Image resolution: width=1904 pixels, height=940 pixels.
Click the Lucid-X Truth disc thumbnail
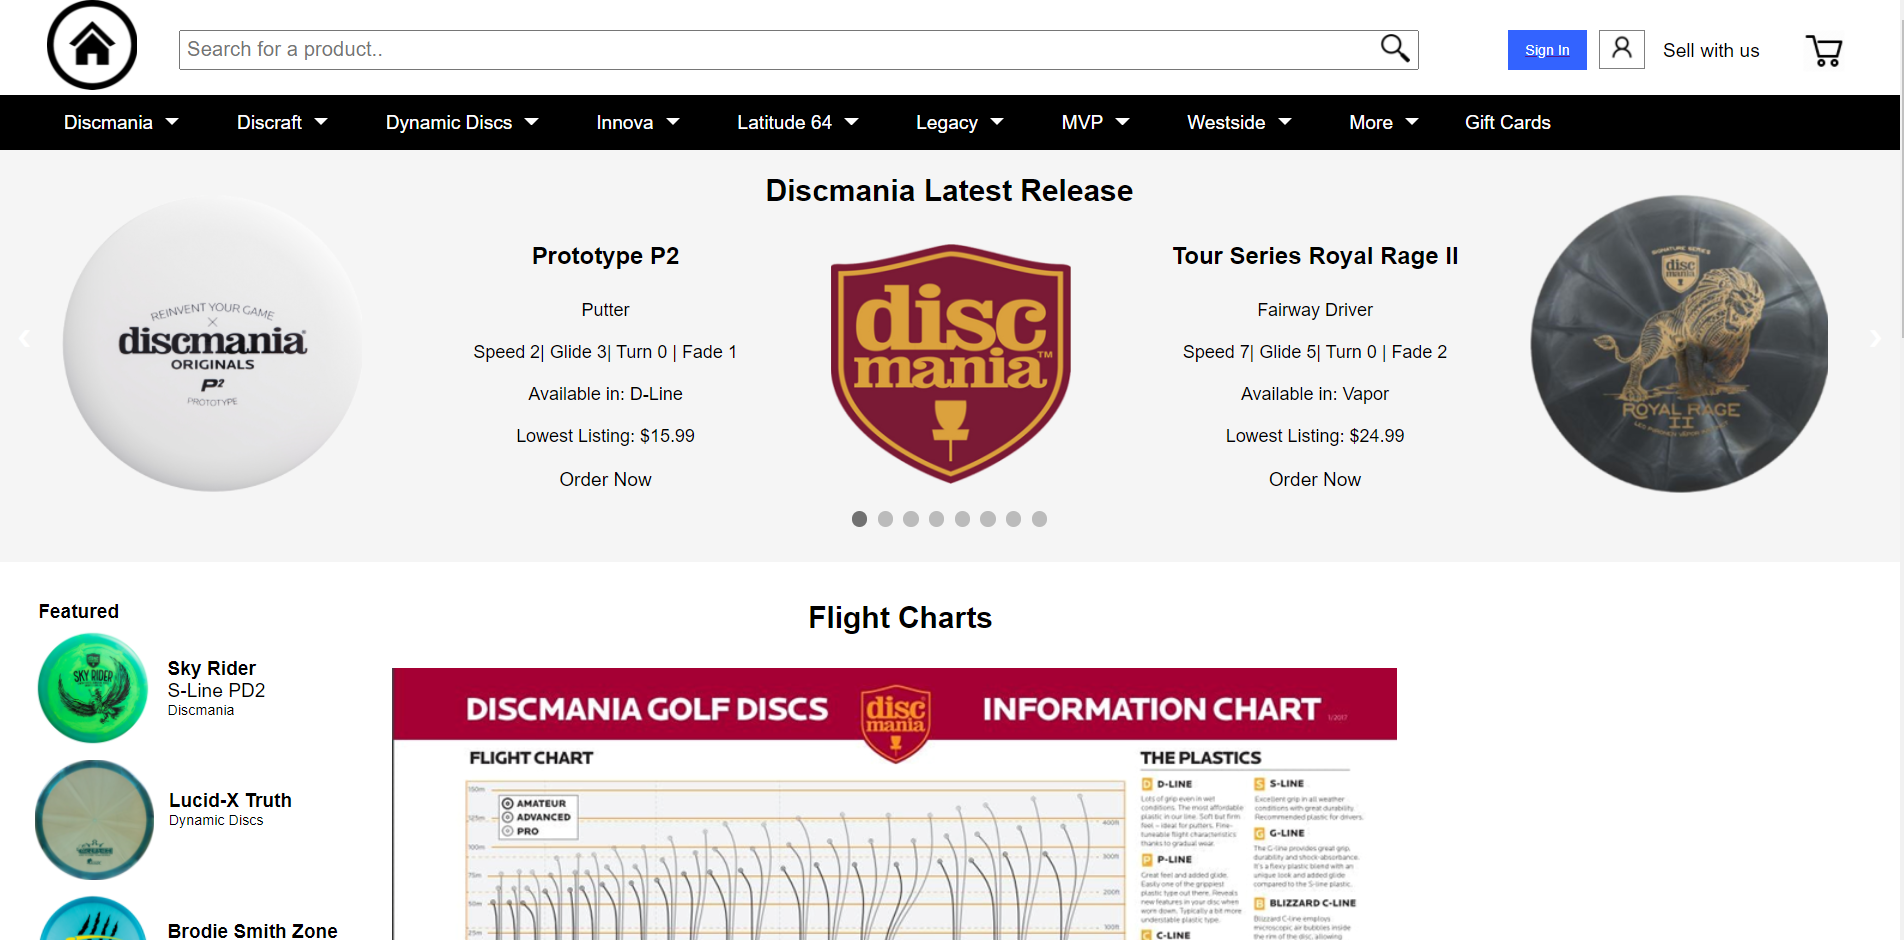pyautogui.click(x=93, y=820)
